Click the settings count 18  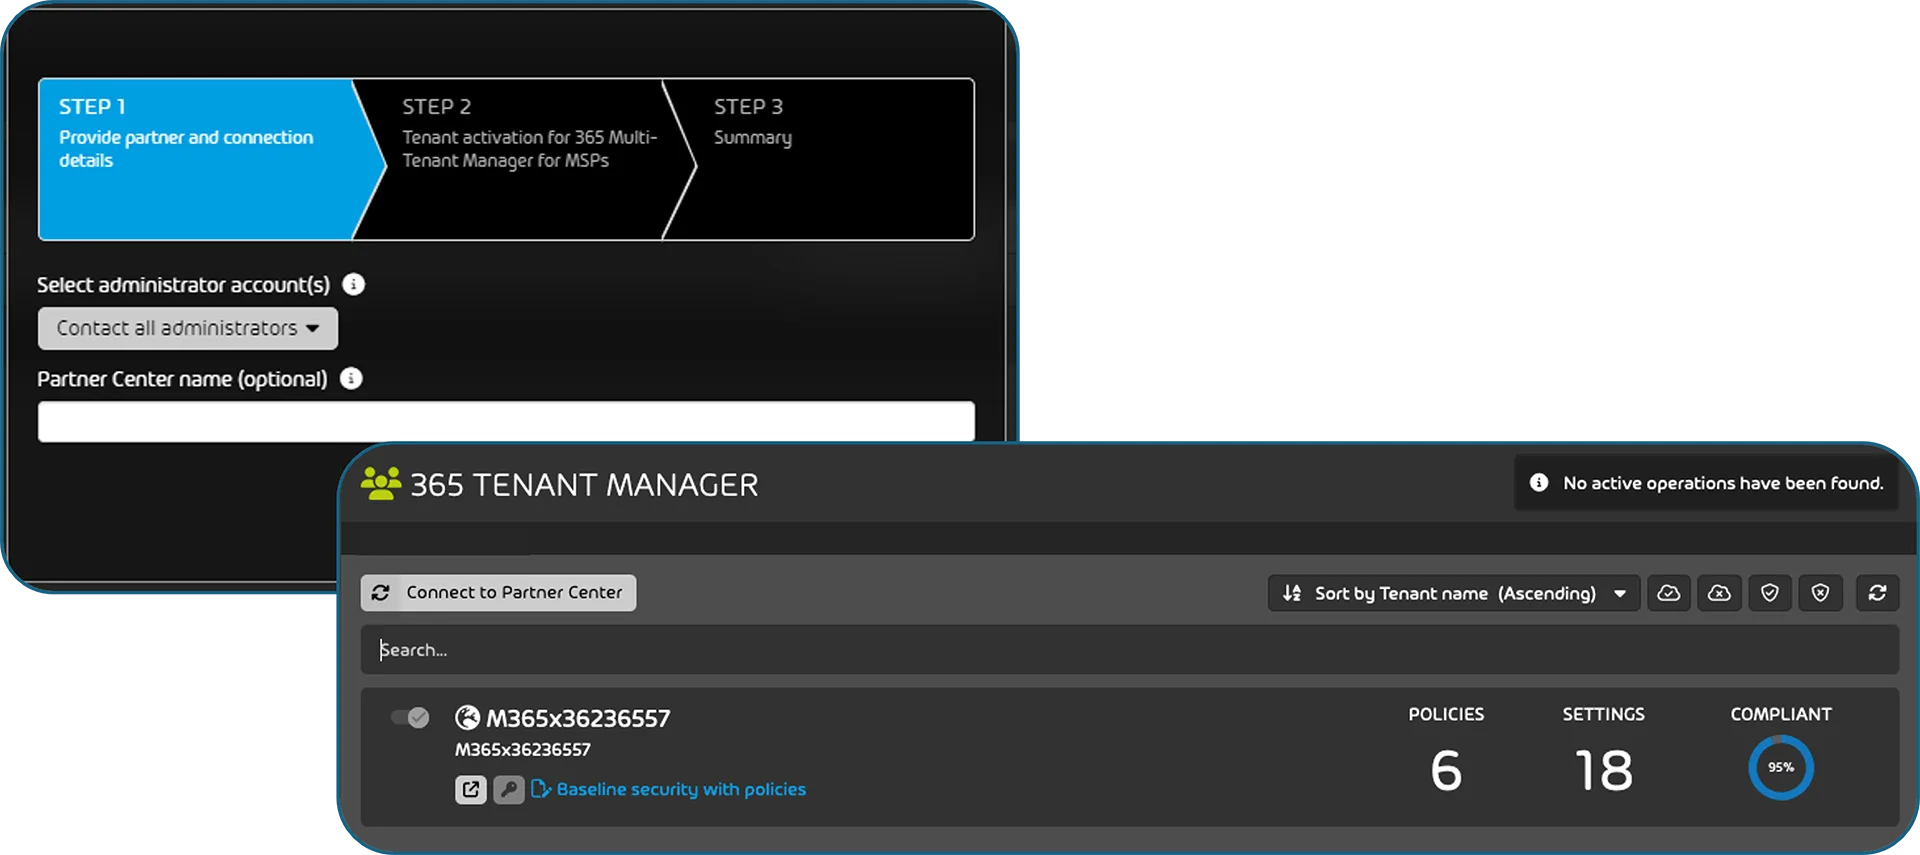[1604, 770]
